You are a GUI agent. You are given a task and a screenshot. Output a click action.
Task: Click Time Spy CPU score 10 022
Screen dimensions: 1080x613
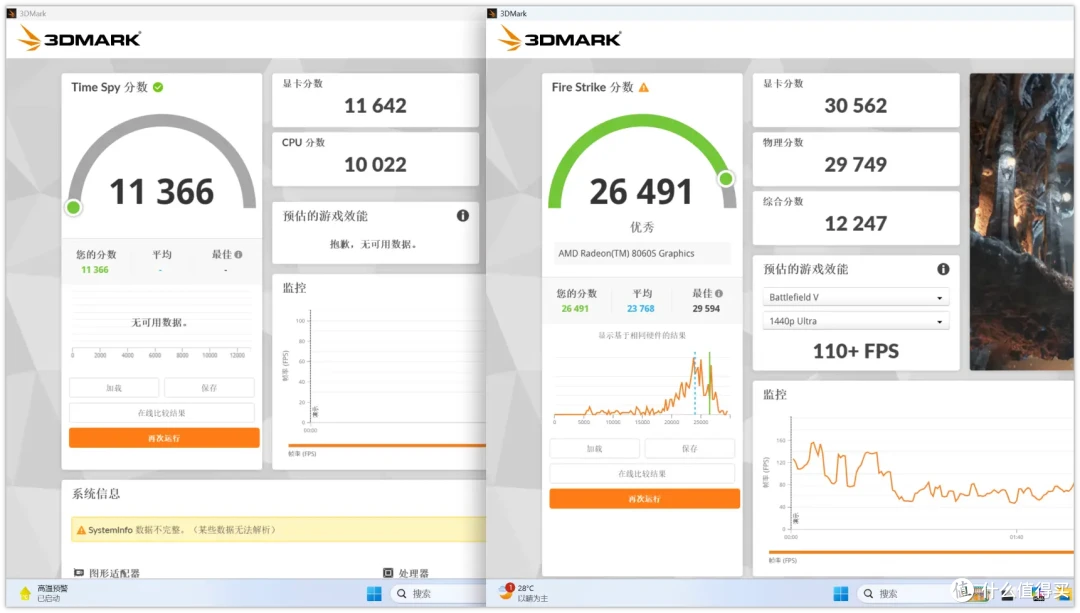click(375, 165)
